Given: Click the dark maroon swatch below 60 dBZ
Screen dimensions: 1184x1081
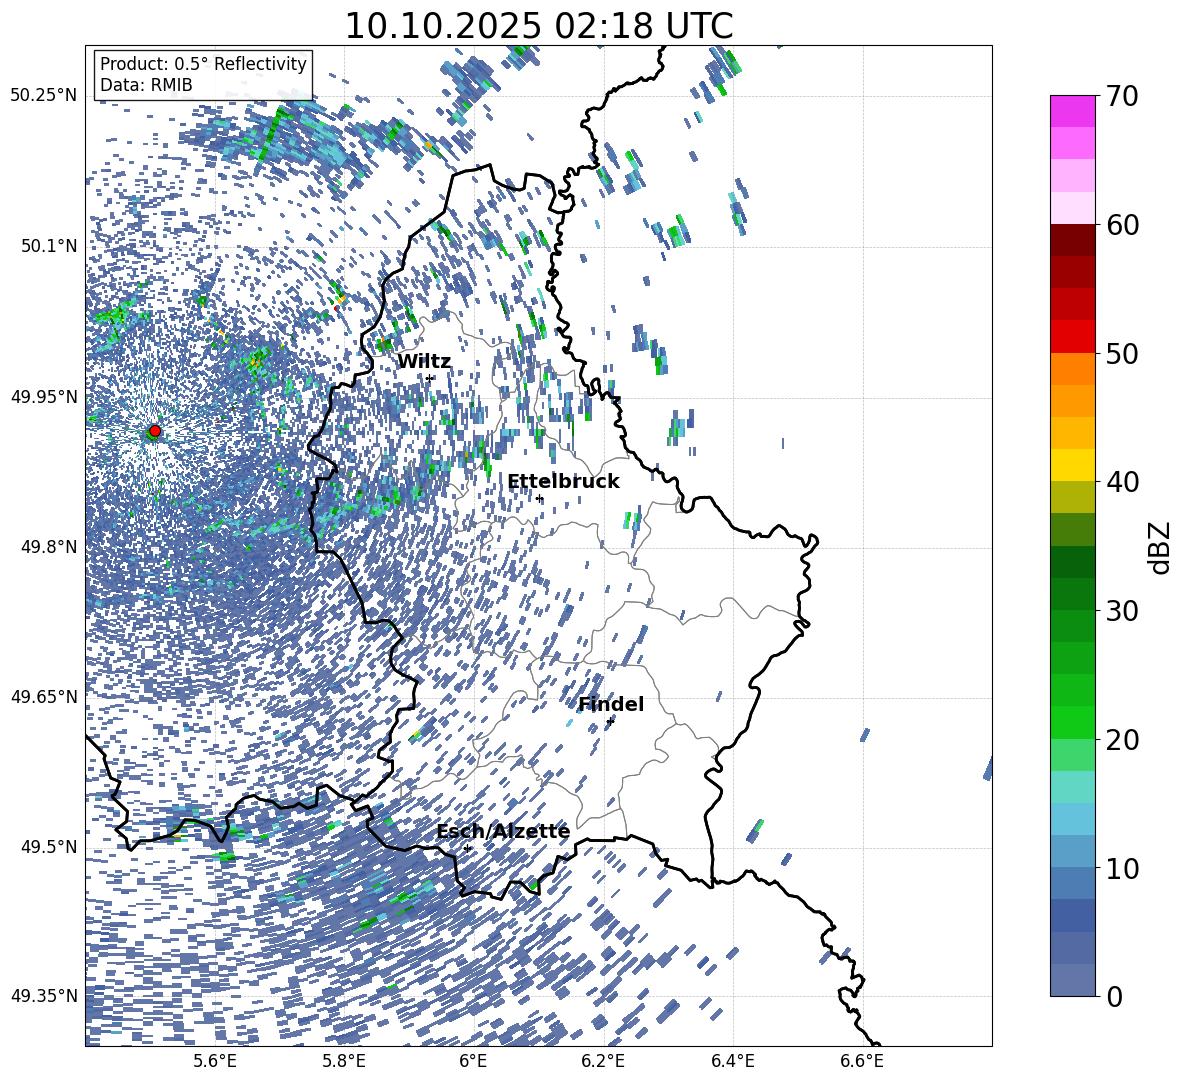Looking at the screenshot, I should pyautogui.click(x=1072, y=240).
